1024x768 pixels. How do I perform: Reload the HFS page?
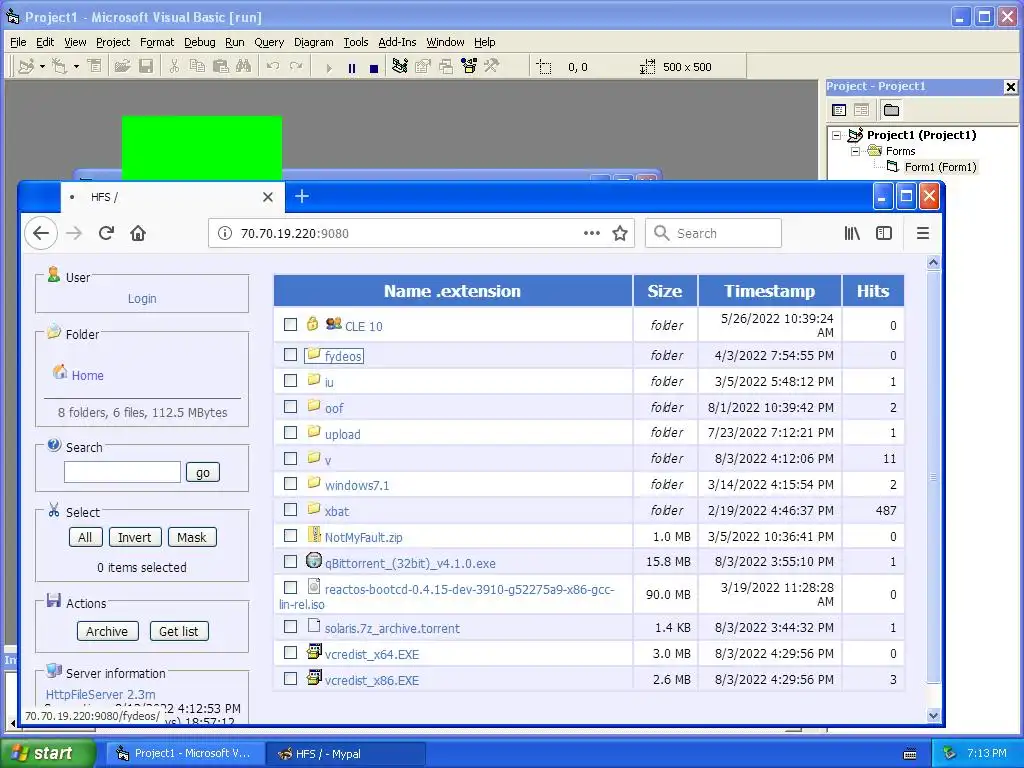(x=106, y=233)
